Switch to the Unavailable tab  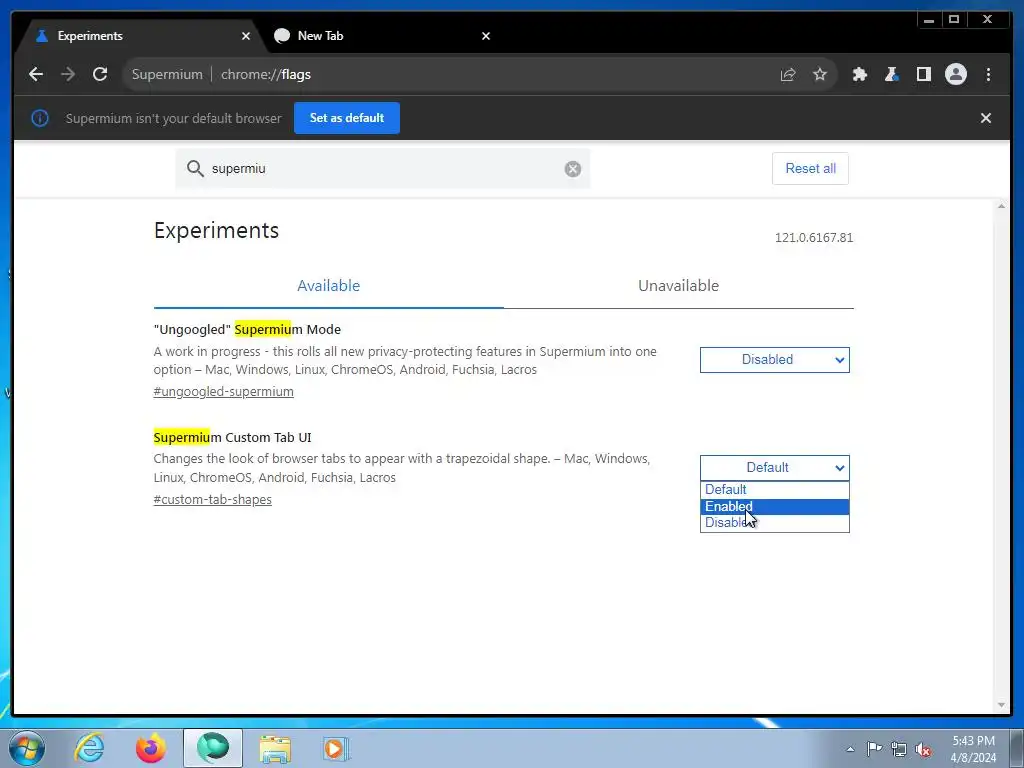point(679,286)
